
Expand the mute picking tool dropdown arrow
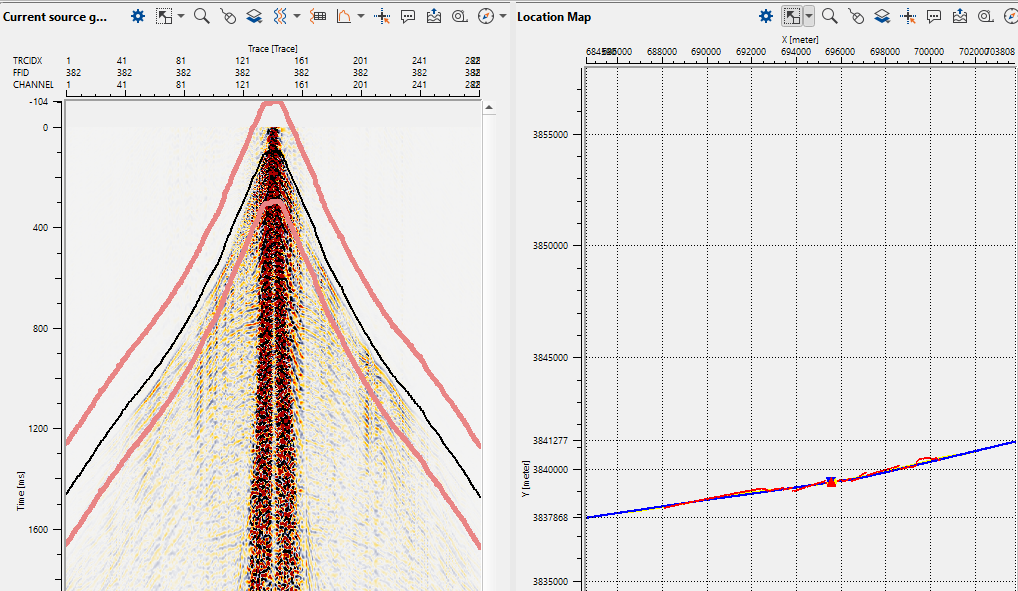(x=361, y=16)
